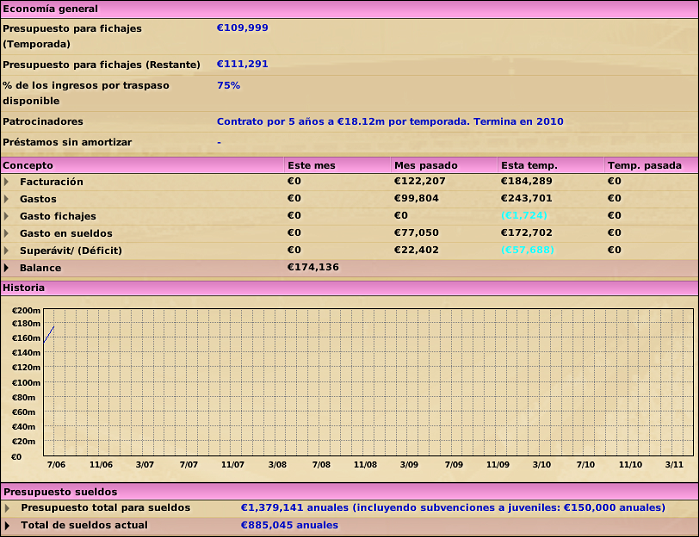Select the Facturación row label
The height and width of the screenshot is (537, 699).
(51, 182)
